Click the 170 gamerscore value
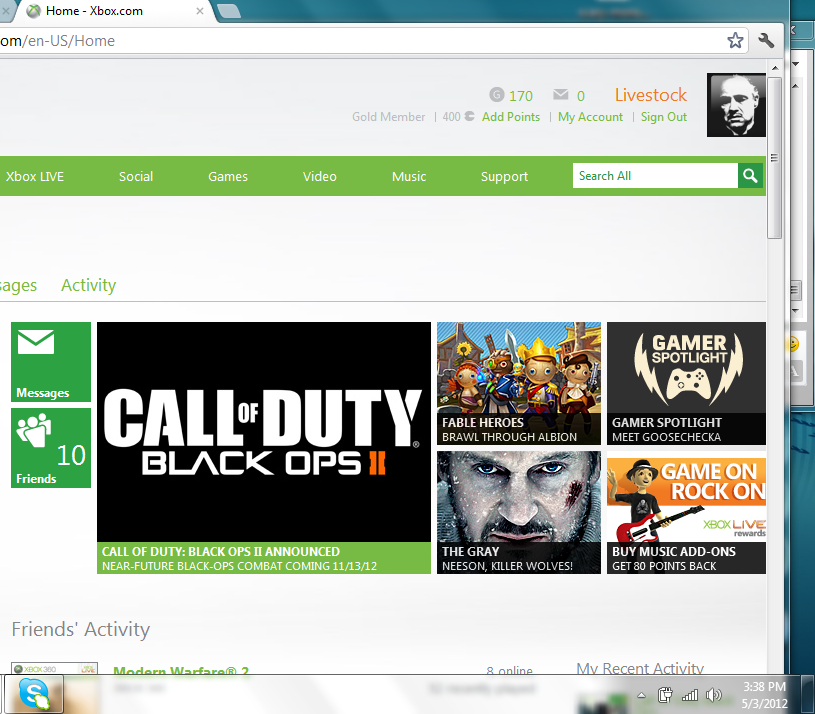 521,96
